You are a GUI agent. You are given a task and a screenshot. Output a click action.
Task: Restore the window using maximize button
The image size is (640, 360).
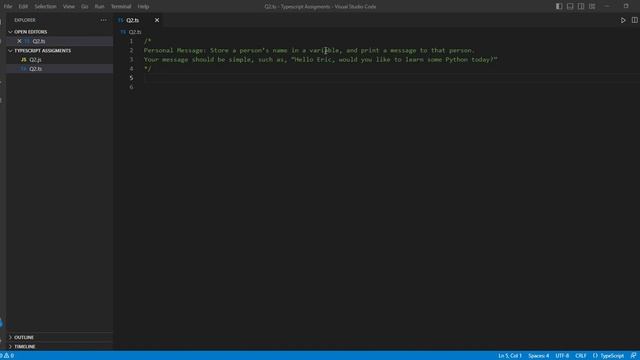coord(626,7)
